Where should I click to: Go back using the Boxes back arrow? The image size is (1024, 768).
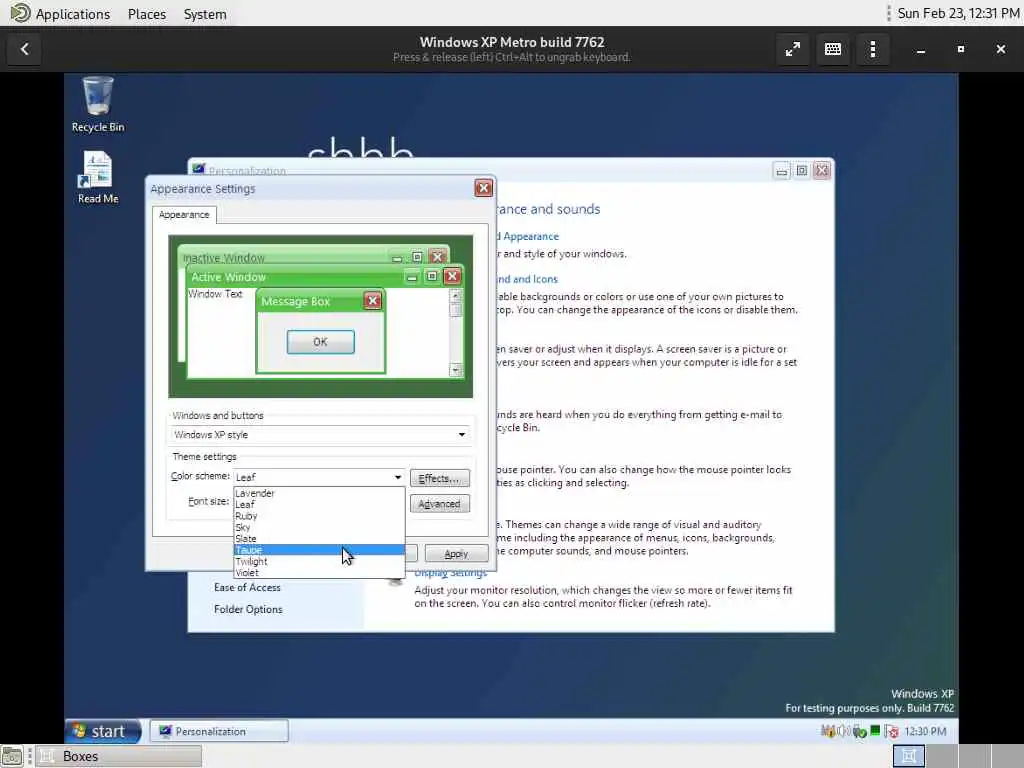click(24, 49)
